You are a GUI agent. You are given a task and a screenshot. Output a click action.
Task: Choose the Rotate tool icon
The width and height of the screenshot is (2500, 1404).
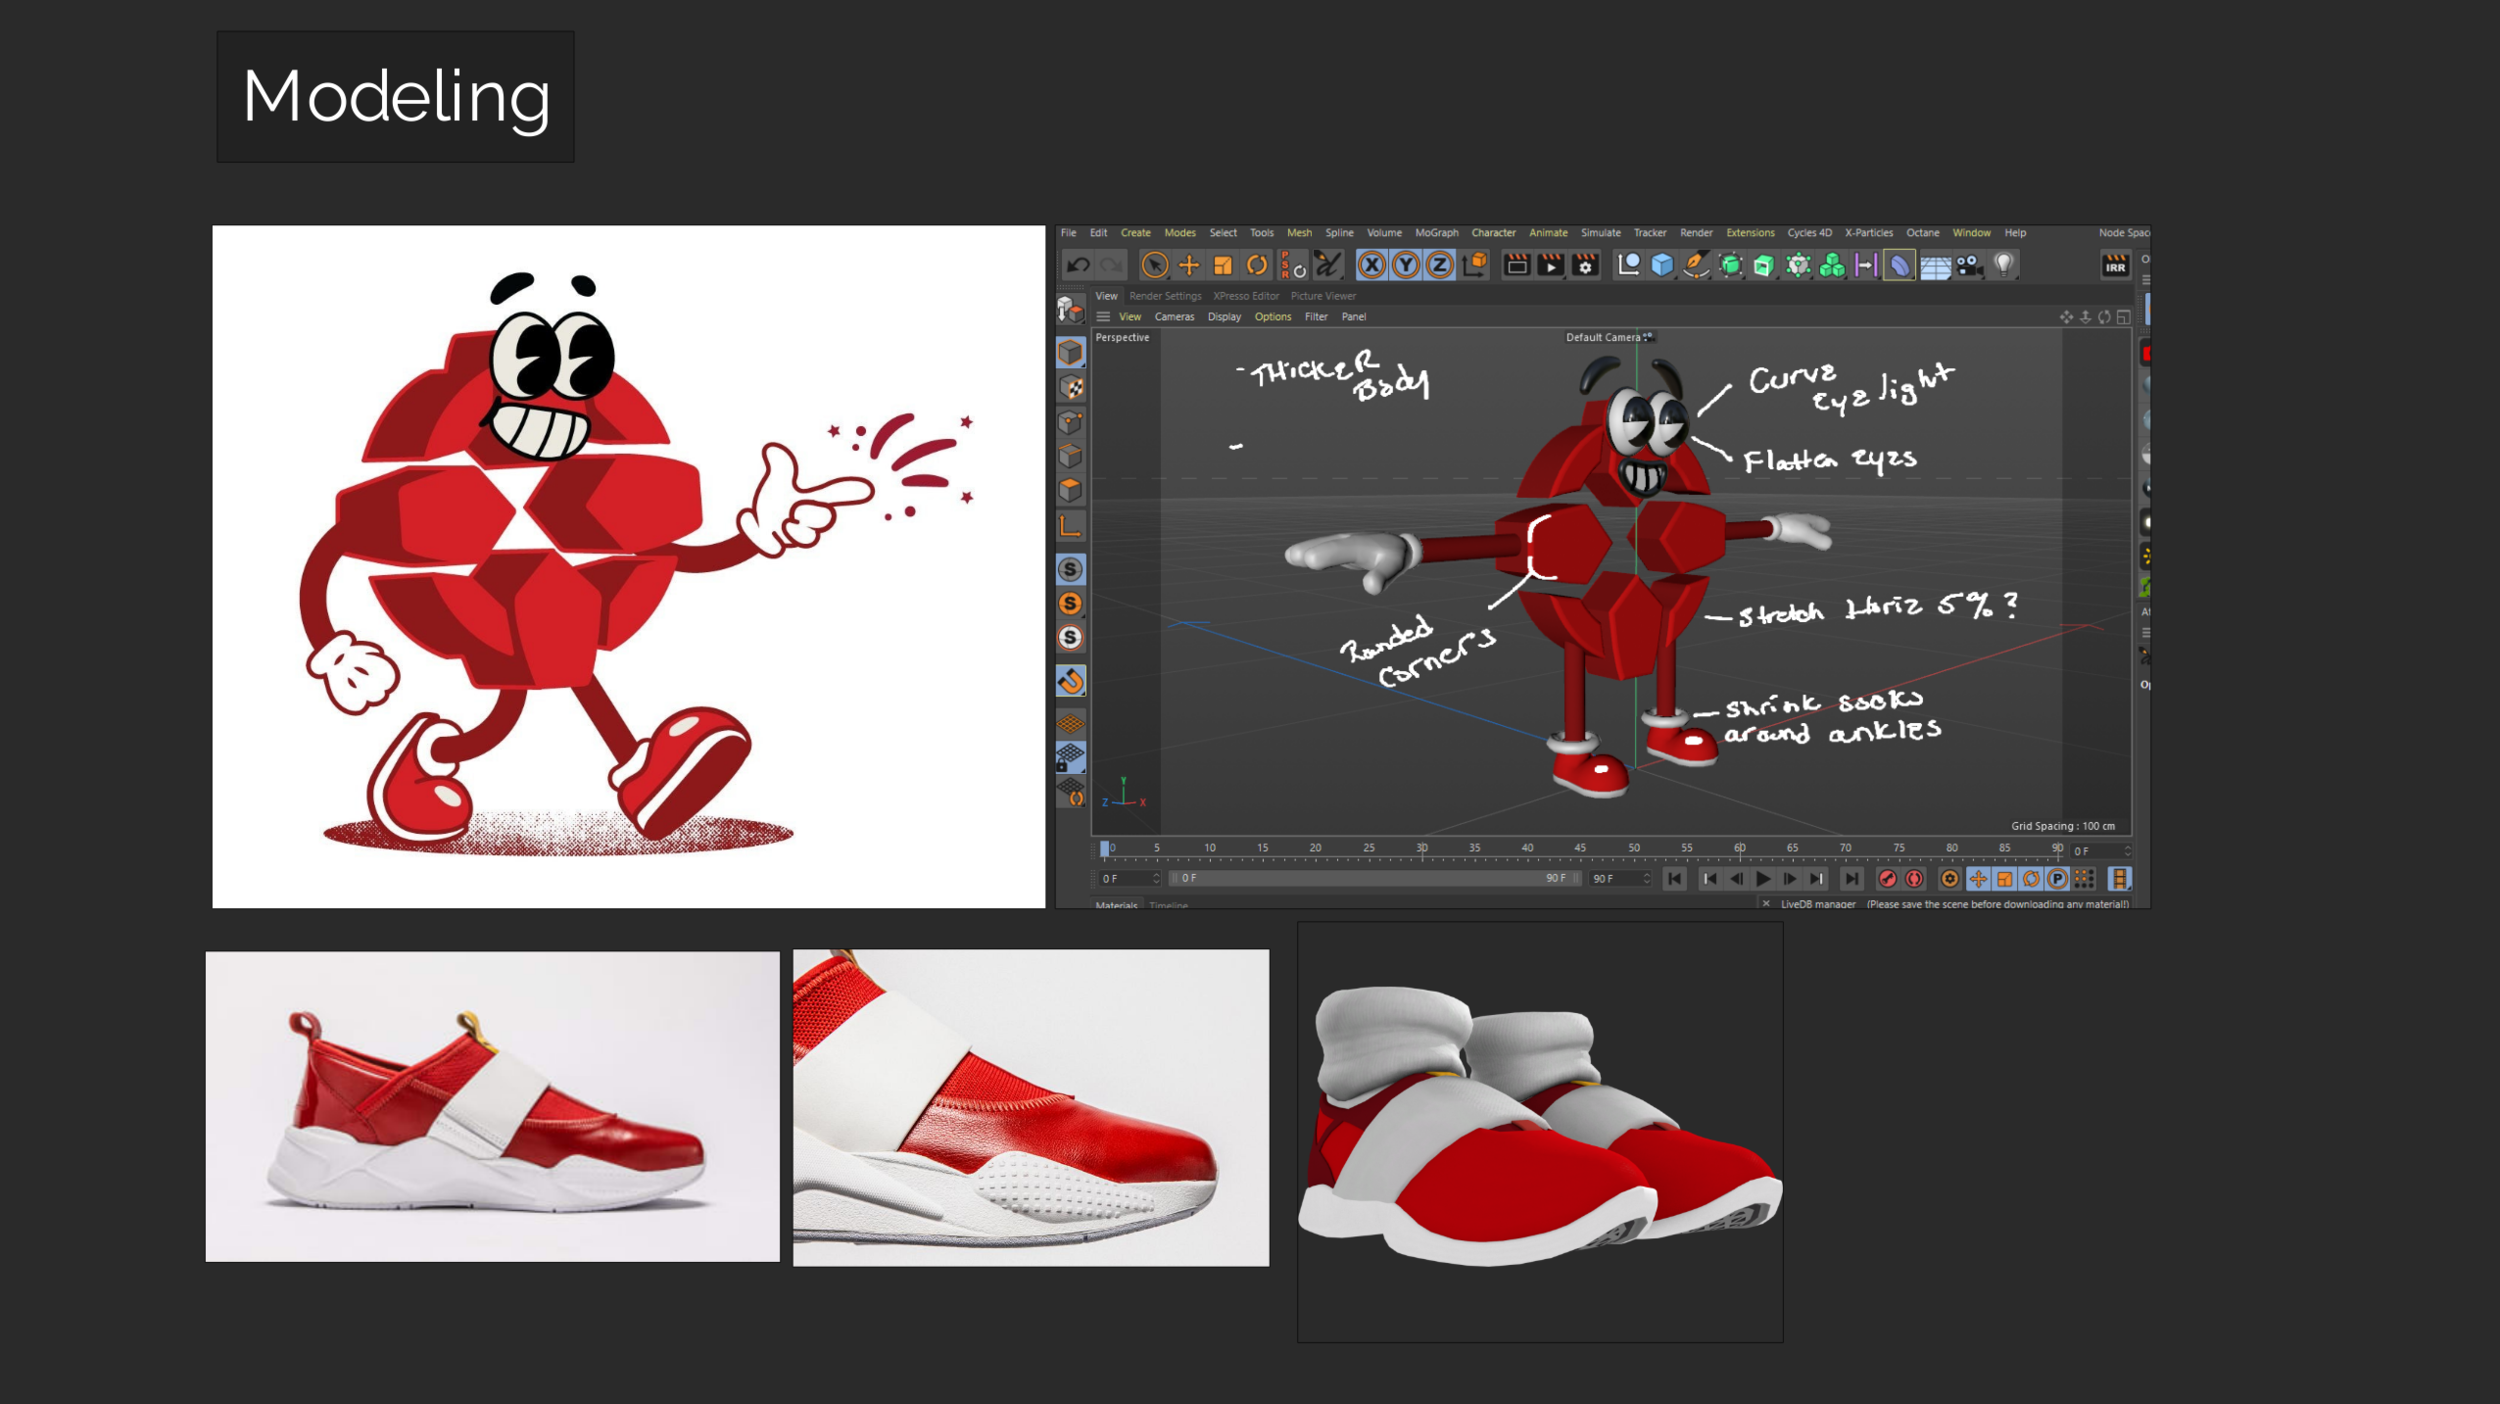[x=1257, y=265]
